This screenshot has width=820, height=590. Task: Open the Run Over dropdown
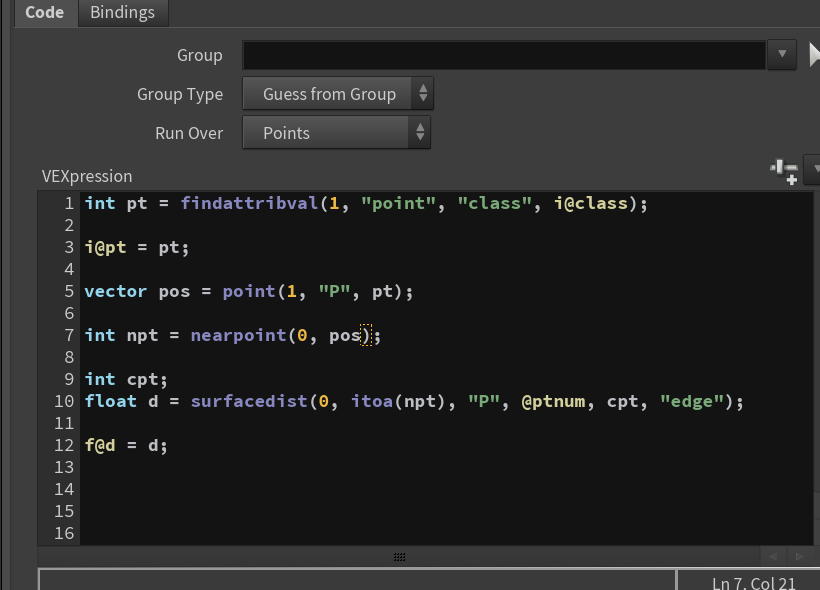[336, 132]
